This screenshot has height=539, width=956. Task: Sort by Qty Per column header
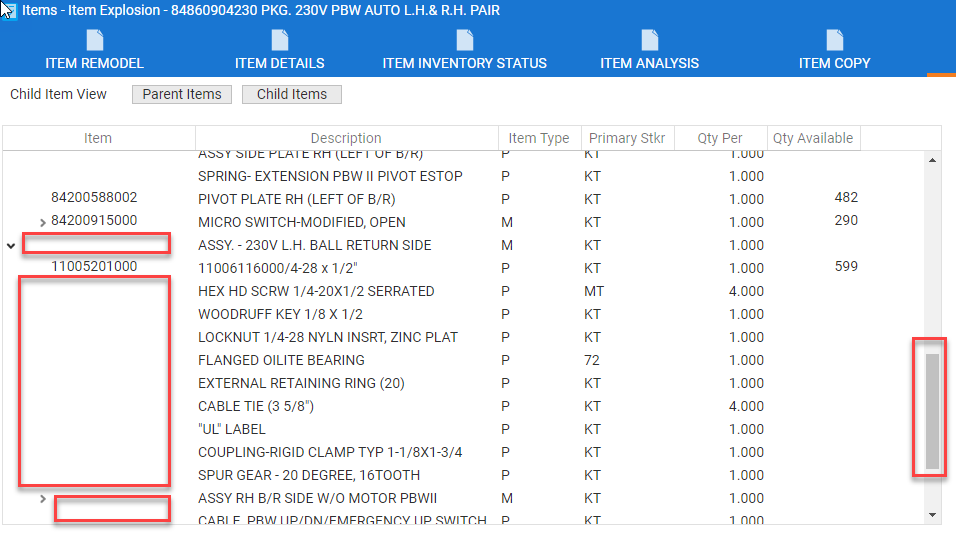720,138
